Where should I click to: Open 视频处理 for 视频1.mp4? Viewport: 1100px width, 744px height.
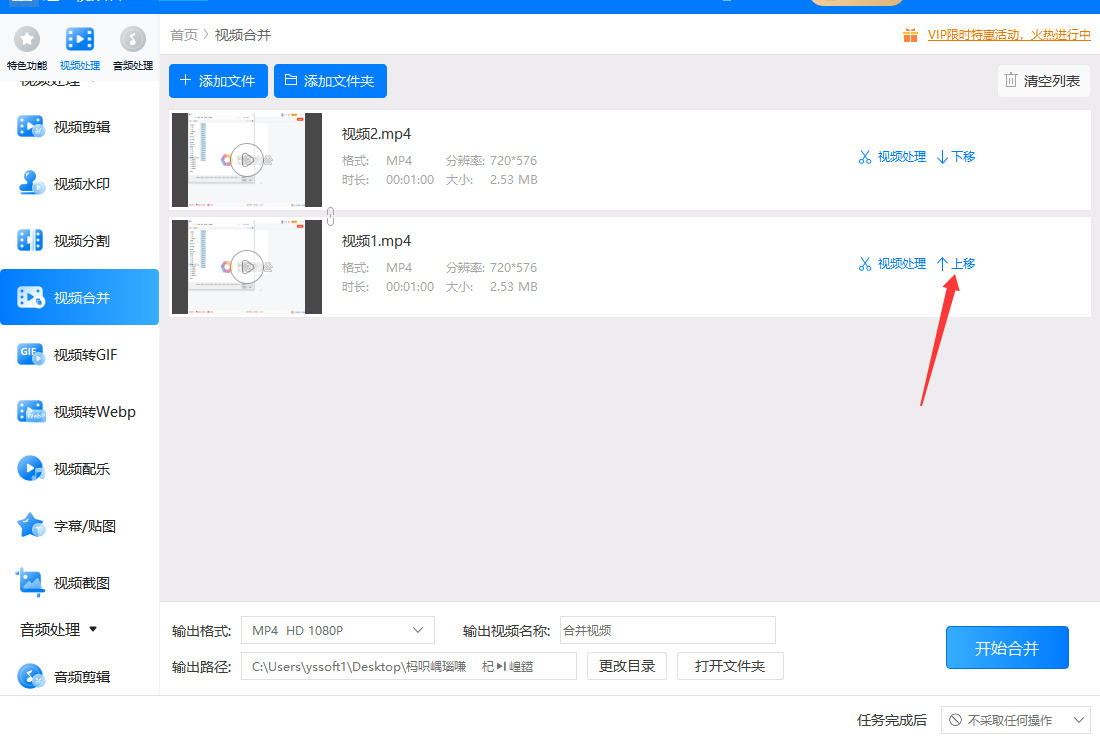click(x=892, y=264)
